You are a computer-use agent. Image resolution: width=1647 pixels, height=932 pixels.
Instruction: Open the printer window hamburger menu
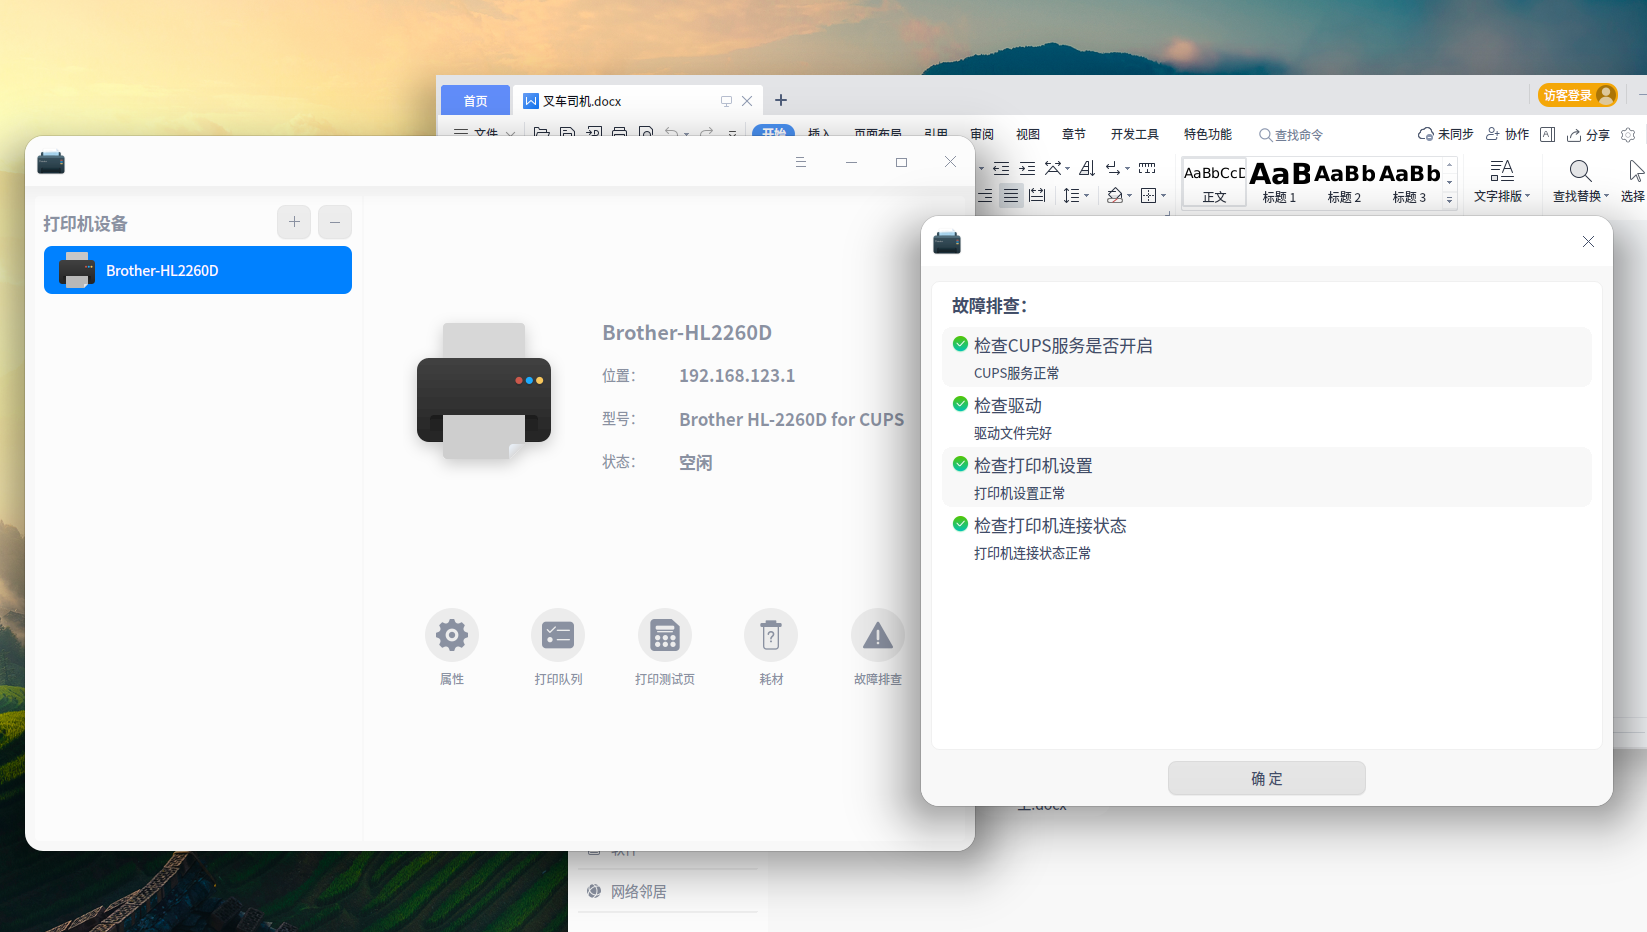click(x=800, y=161)
